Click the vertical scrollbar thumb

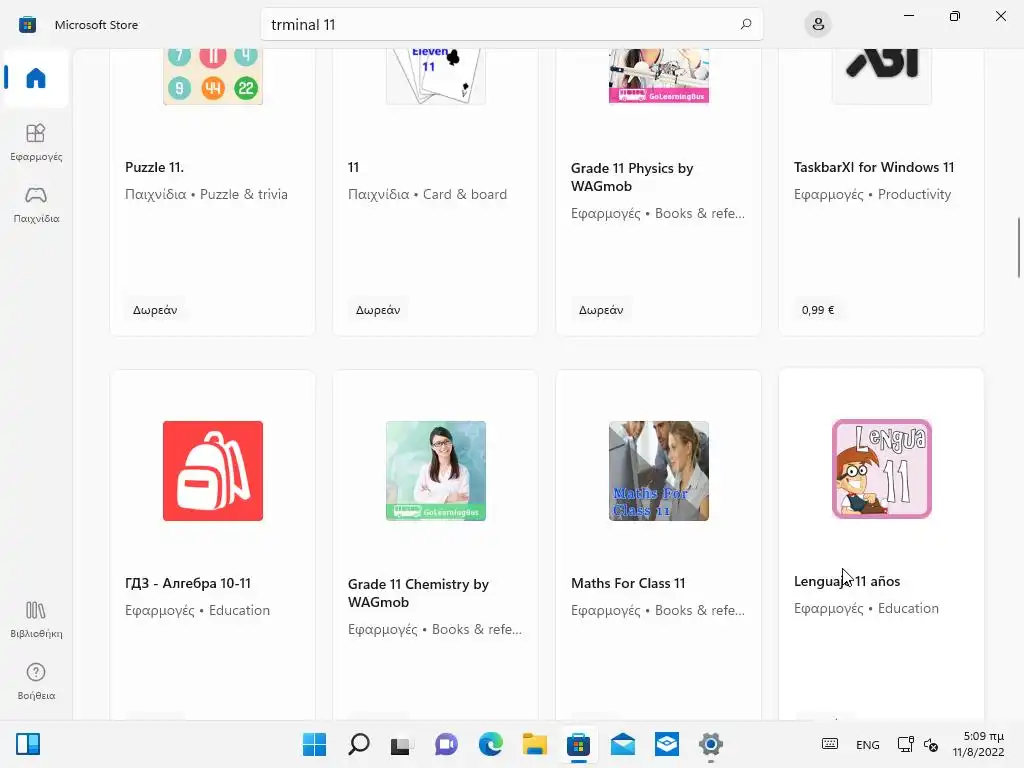point(1019,248)
